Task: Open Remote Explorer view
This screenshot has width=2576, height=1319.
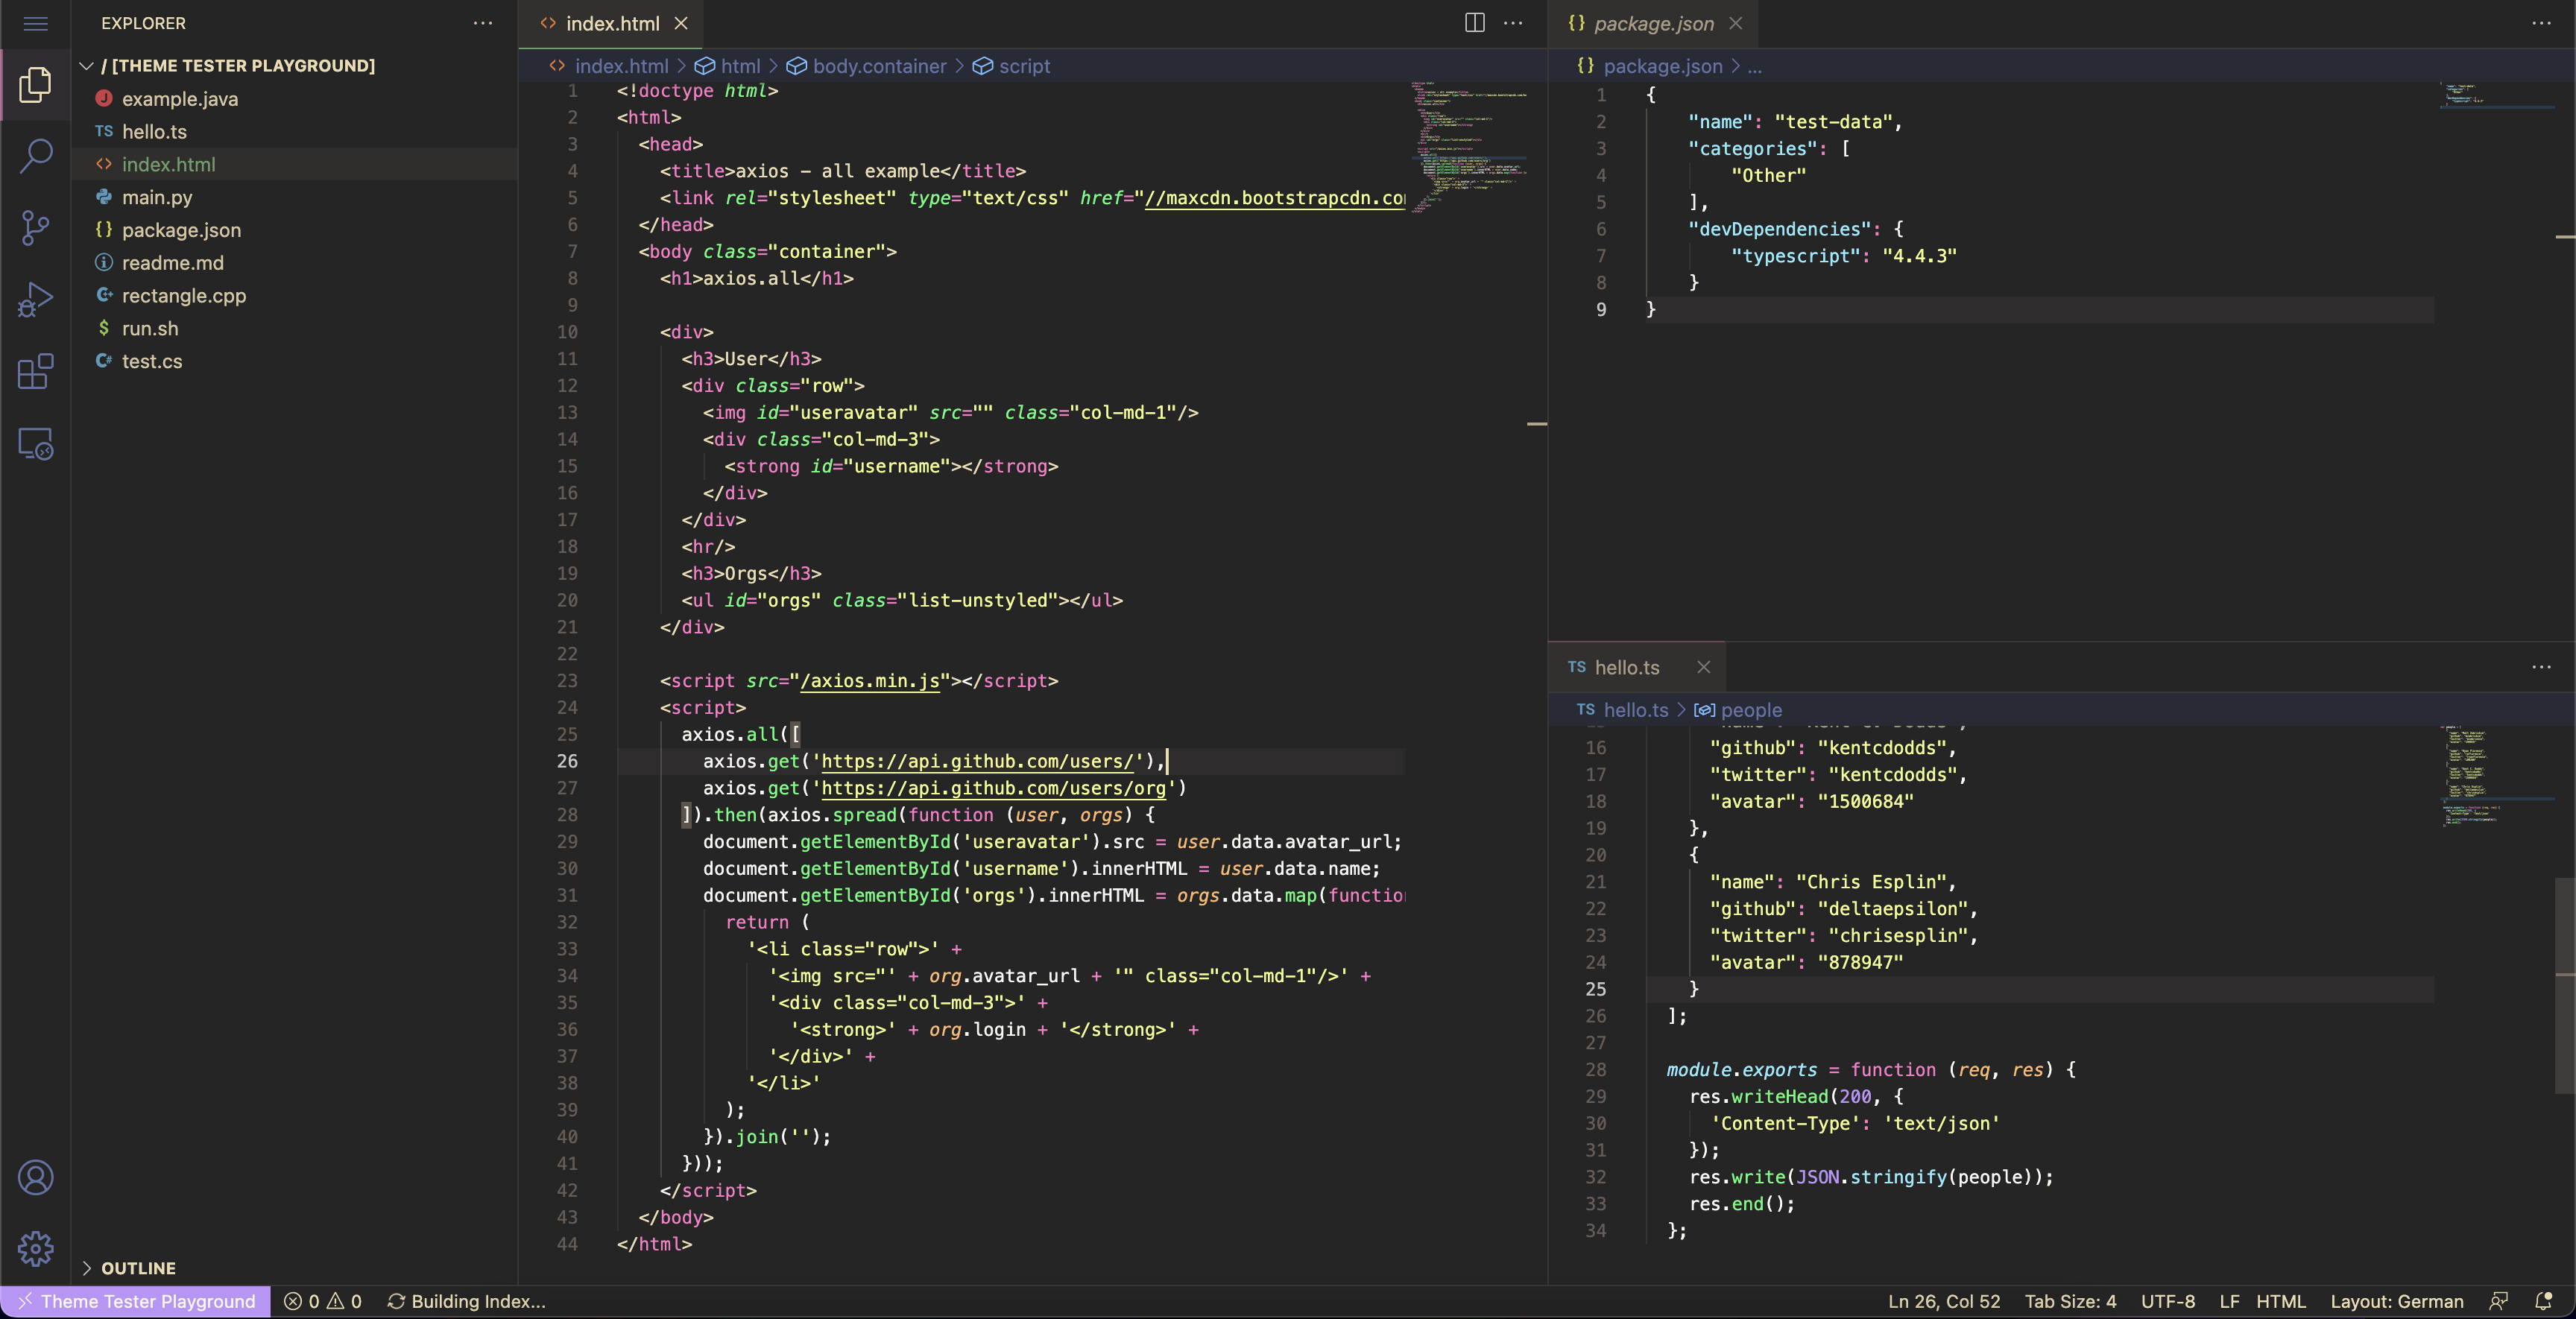Action: 36,443
